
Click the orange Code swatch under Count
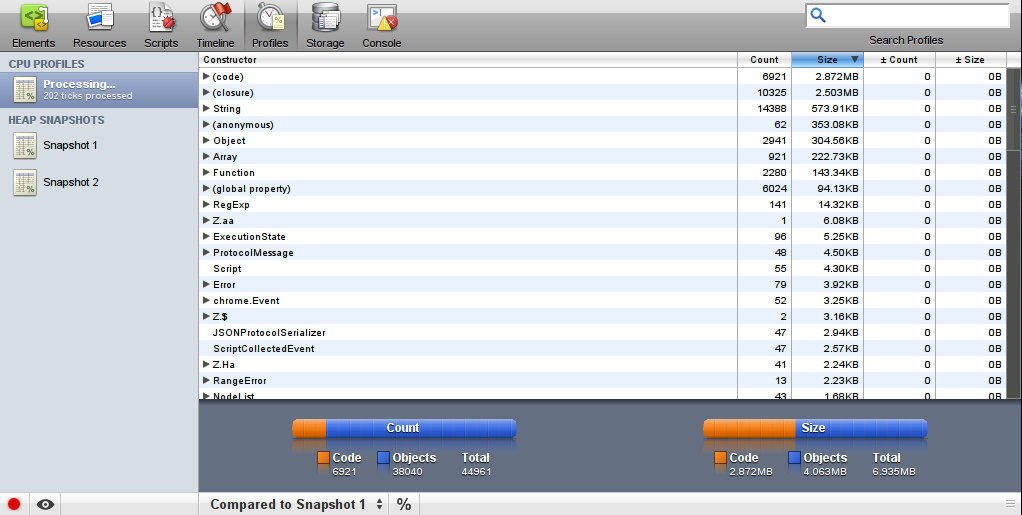point(324,458)
